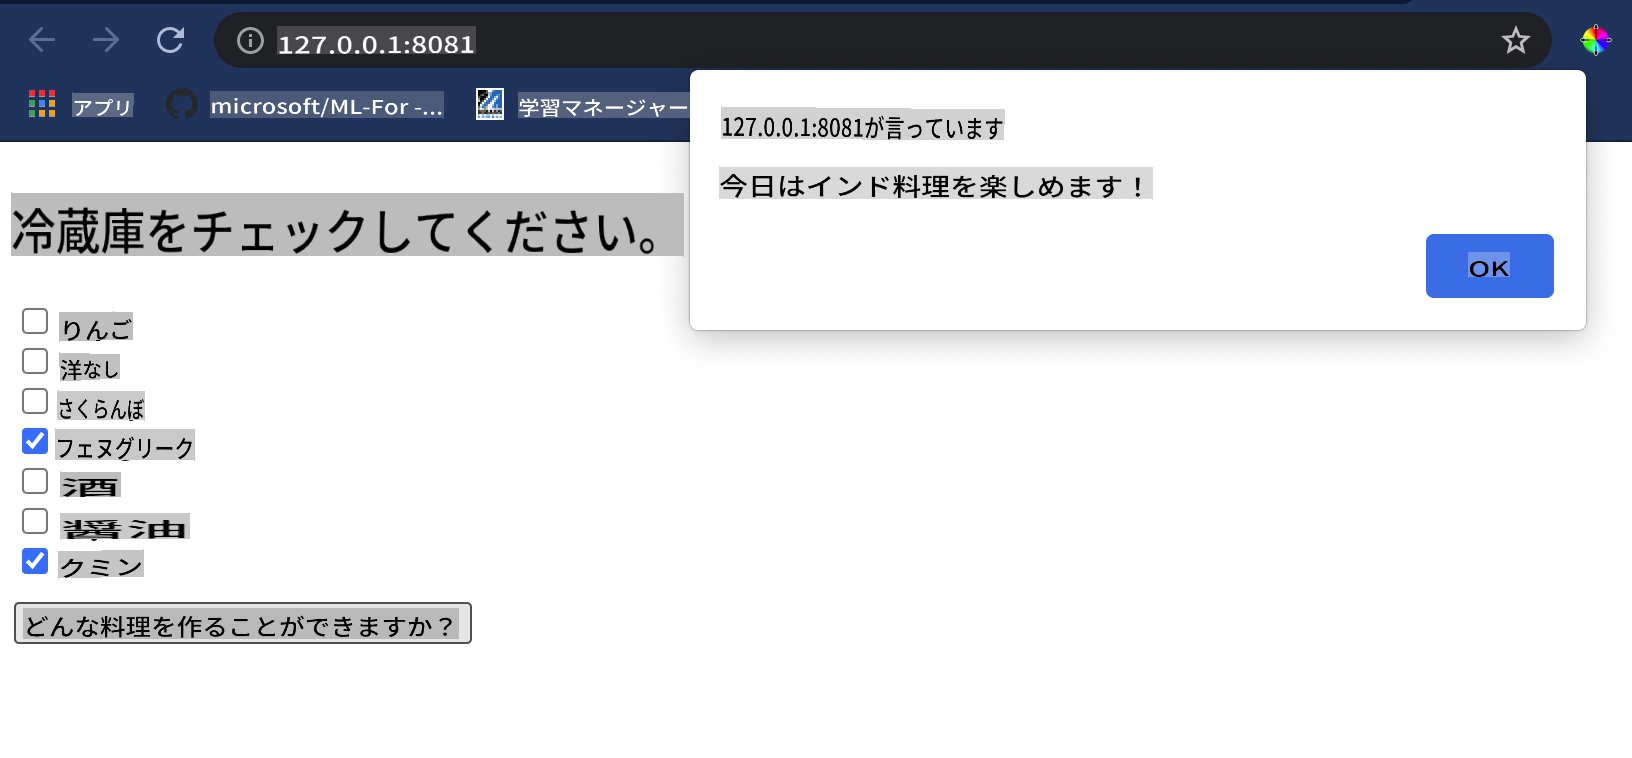Viewport: 1632px width, 758px height.
Task: Open the apps grid icon in bookmarks bar
Action: pos(42,104)
